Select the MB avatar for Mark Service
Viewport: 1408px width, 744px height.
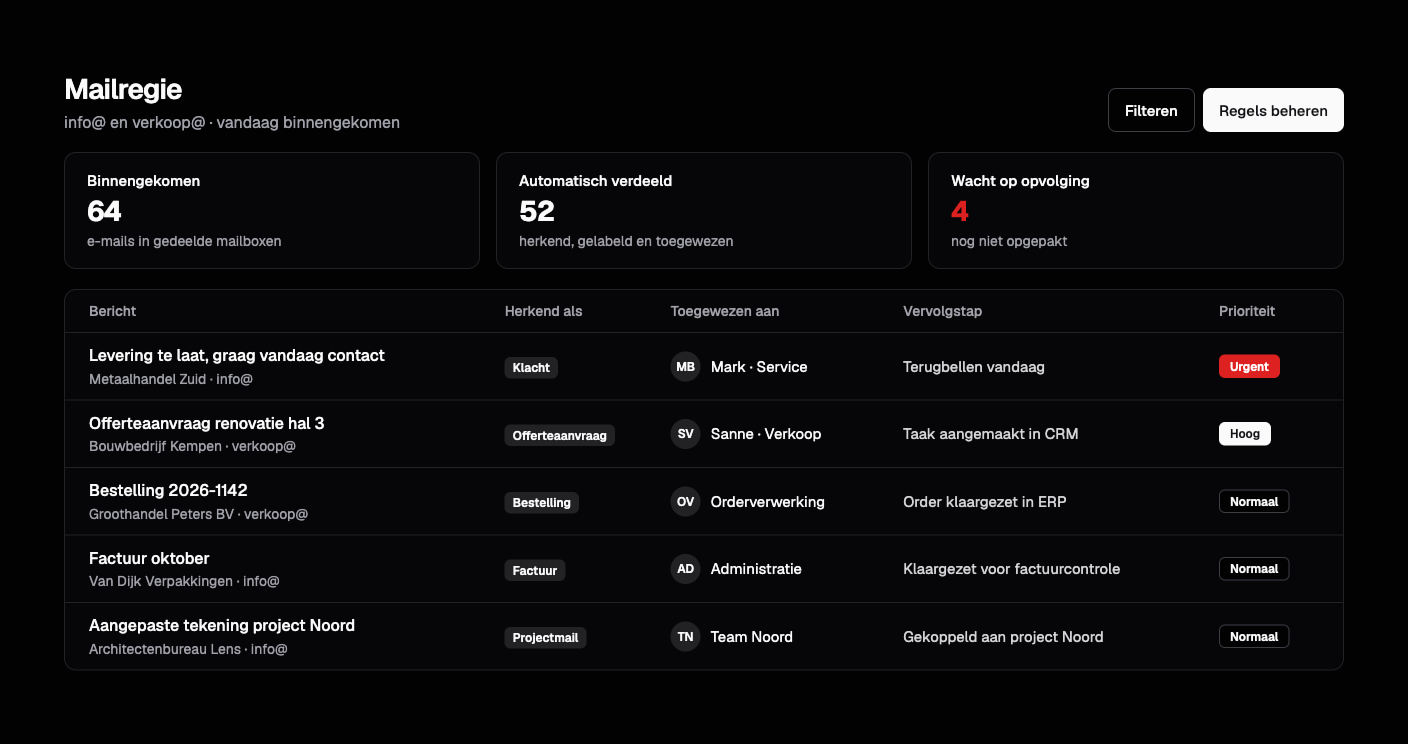pyautogui.click(x=685, y=367)
